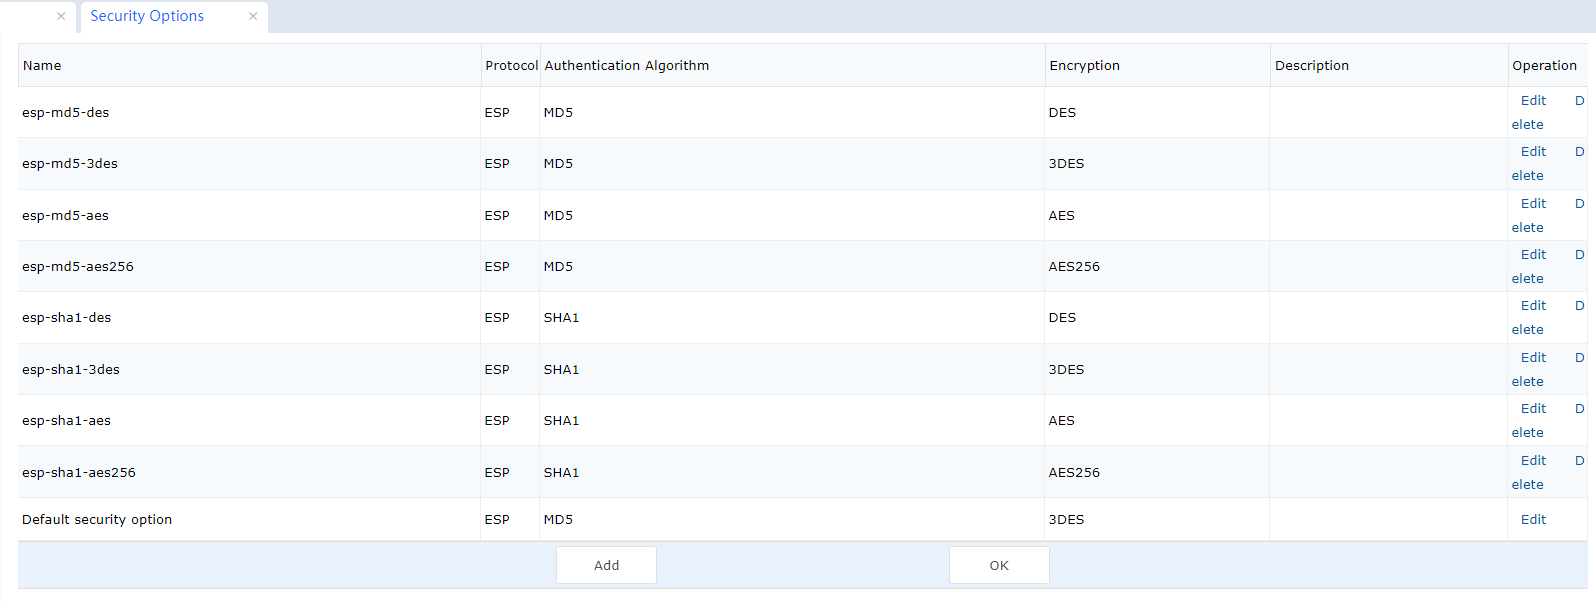This screenshot has width=1596, height=604.
Task: Delete the esp-sha1-des entry
Action: click(x=1527, y=330)
